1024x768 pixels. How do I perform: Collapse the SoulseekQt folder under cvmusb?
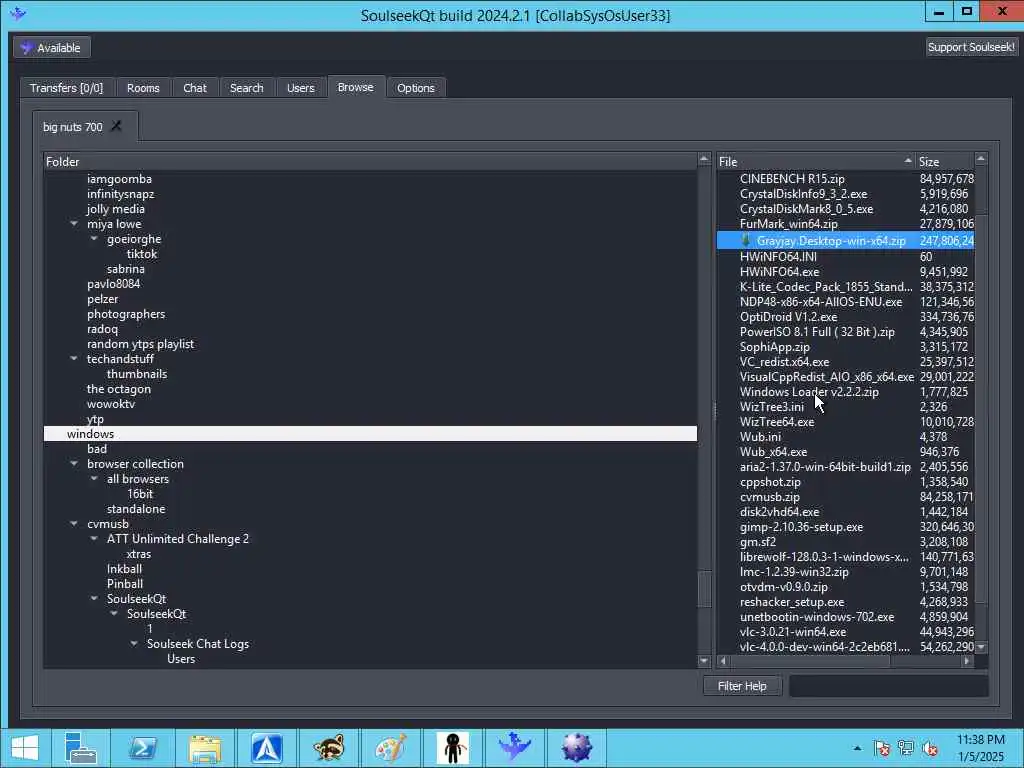point(94,599)
